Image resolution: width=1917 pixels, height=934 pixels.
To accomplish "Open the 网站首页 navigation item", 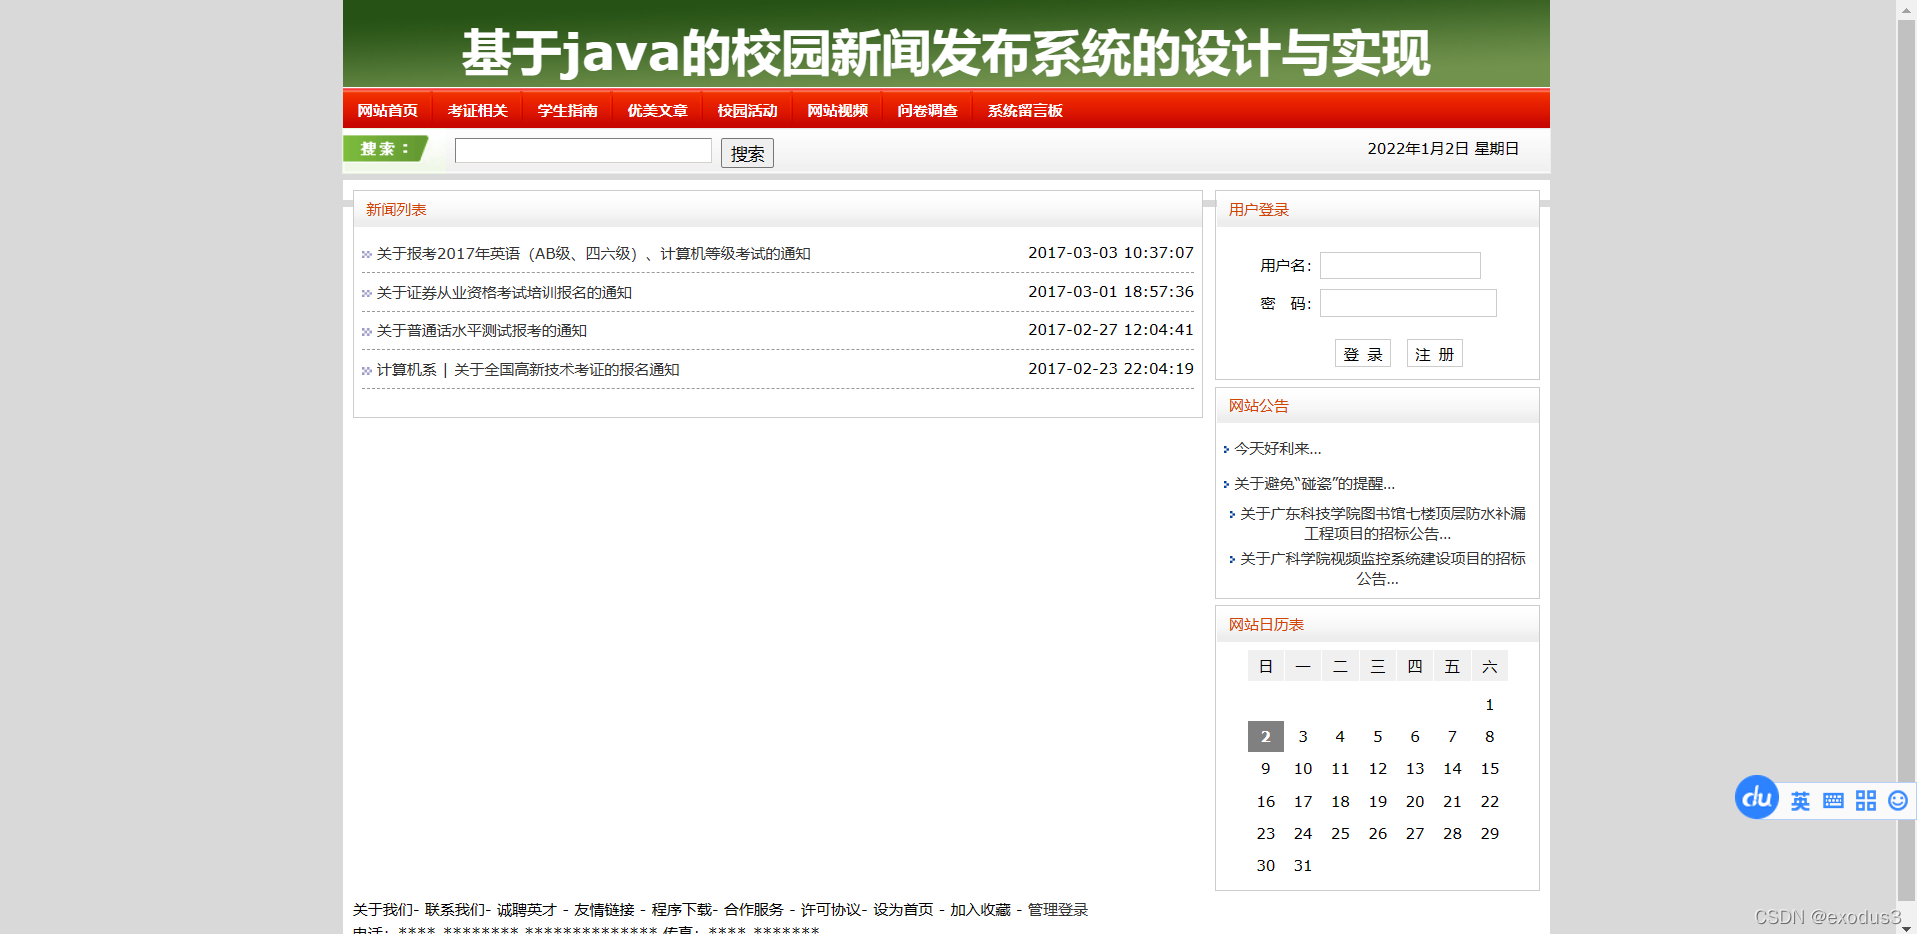I will click(x=387, y=110).
